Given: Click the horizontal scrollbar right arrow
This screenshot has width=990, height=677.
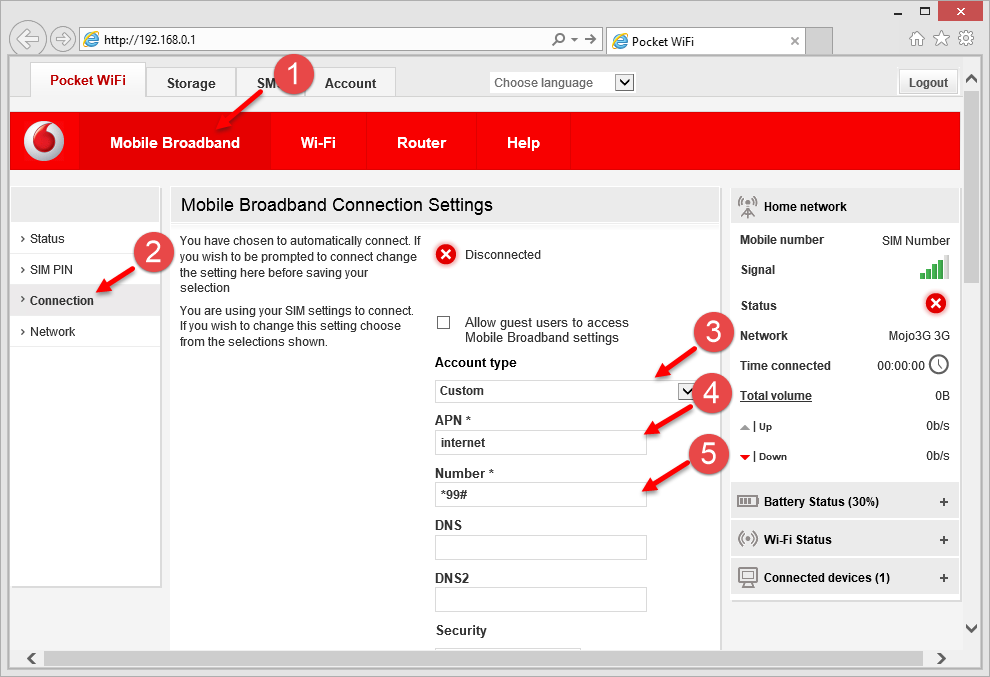Looking at the screenshot, I should coord(941,658).
